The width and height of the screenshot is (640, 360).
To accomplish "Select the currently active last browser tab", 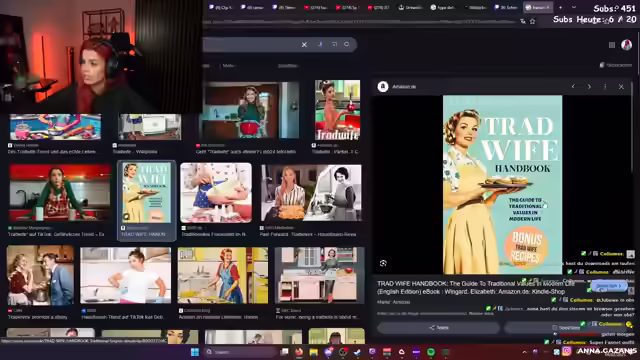I will 538,7.
